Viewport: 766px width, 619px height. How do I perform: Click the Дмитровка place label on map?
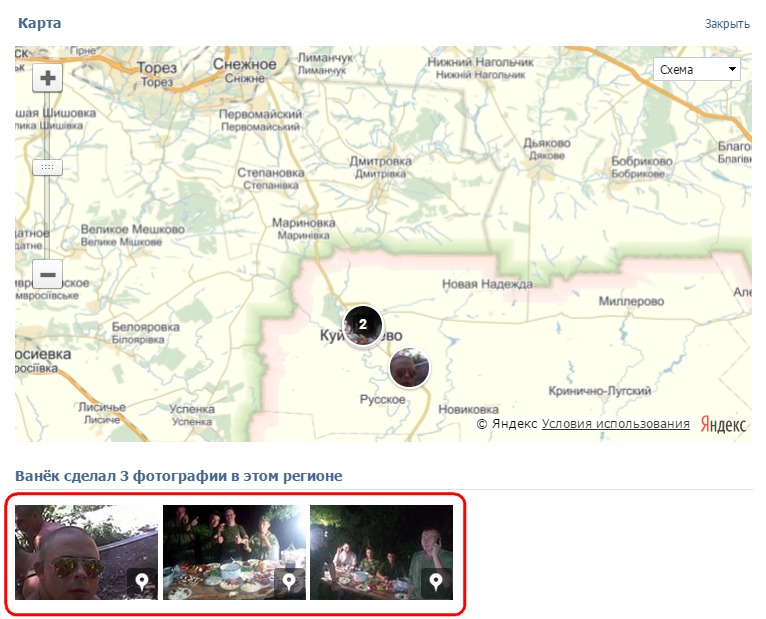pyautogui.click(x=380, y=161)
